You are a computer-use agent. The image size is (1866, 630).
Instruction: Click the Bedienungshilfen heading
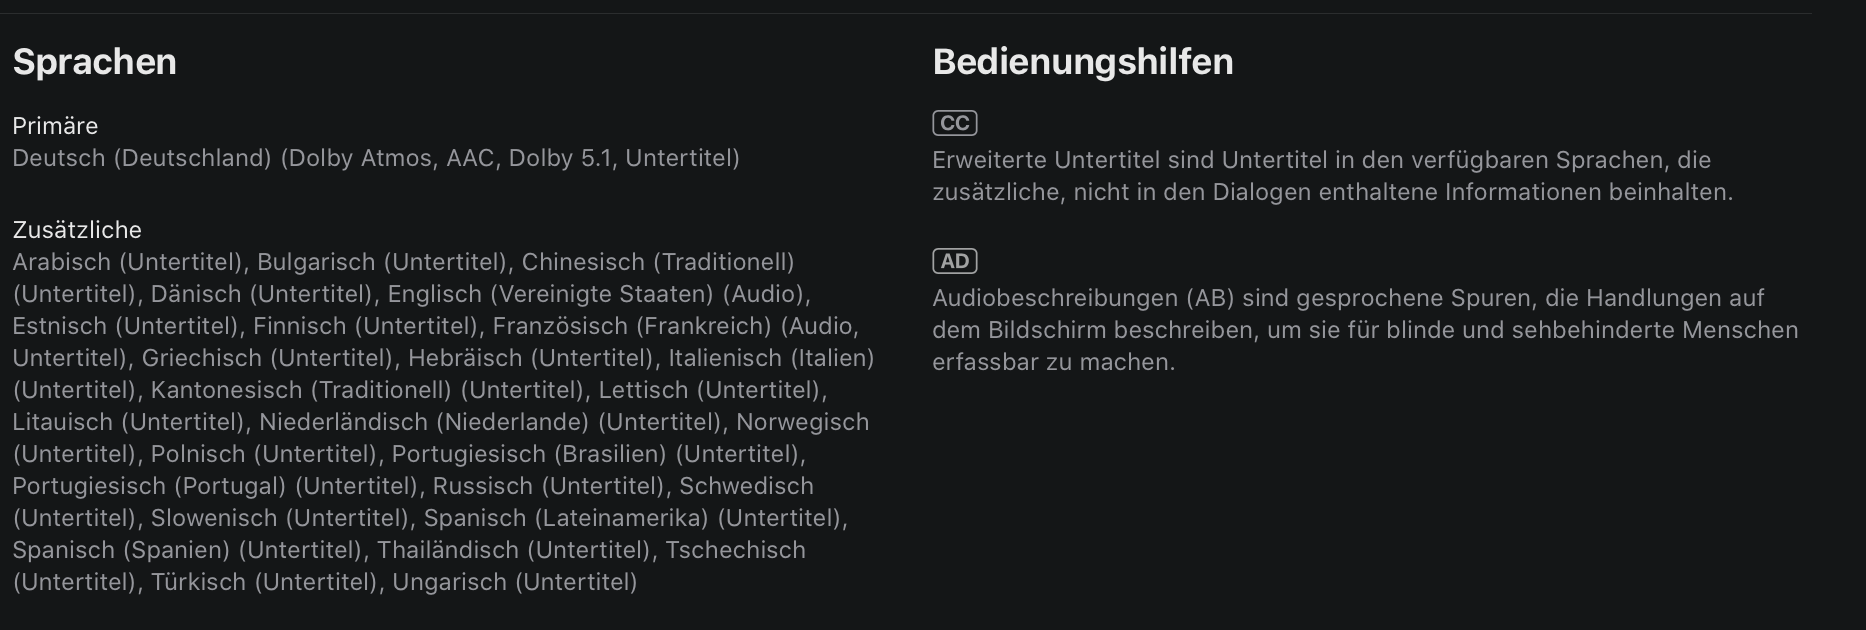(1082, 62)
